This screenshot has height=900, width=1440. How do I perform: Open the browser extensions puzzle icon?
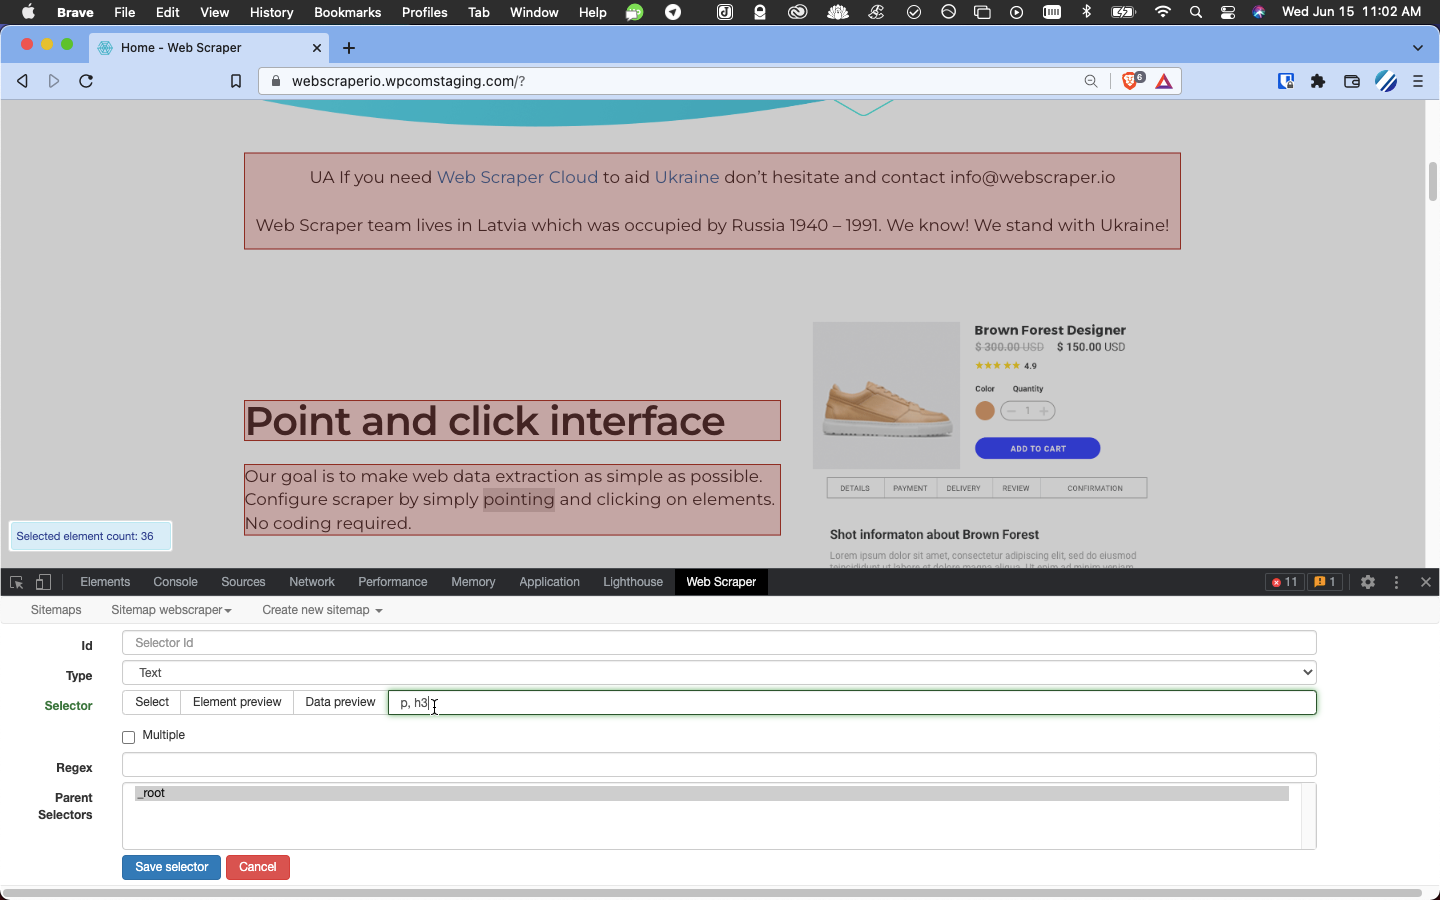(1318, 82)
